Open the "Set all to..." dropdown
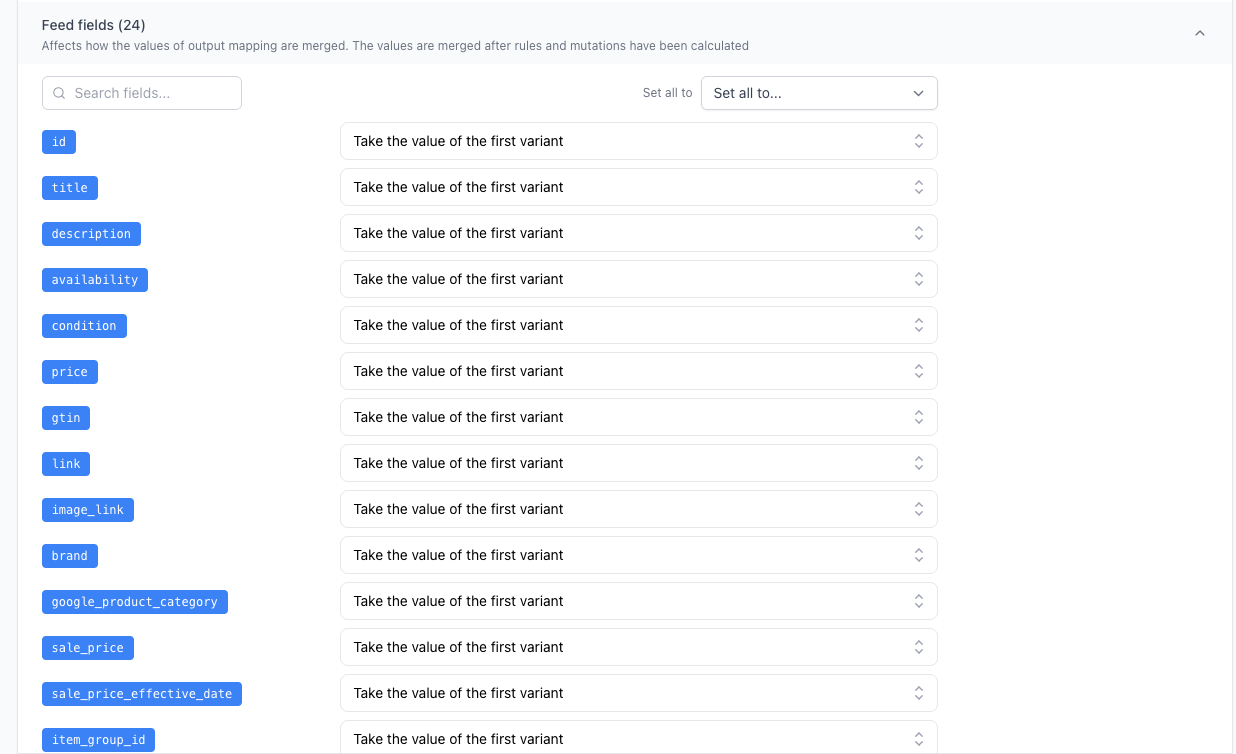1236x754 pixels. (x=818, y=93)
